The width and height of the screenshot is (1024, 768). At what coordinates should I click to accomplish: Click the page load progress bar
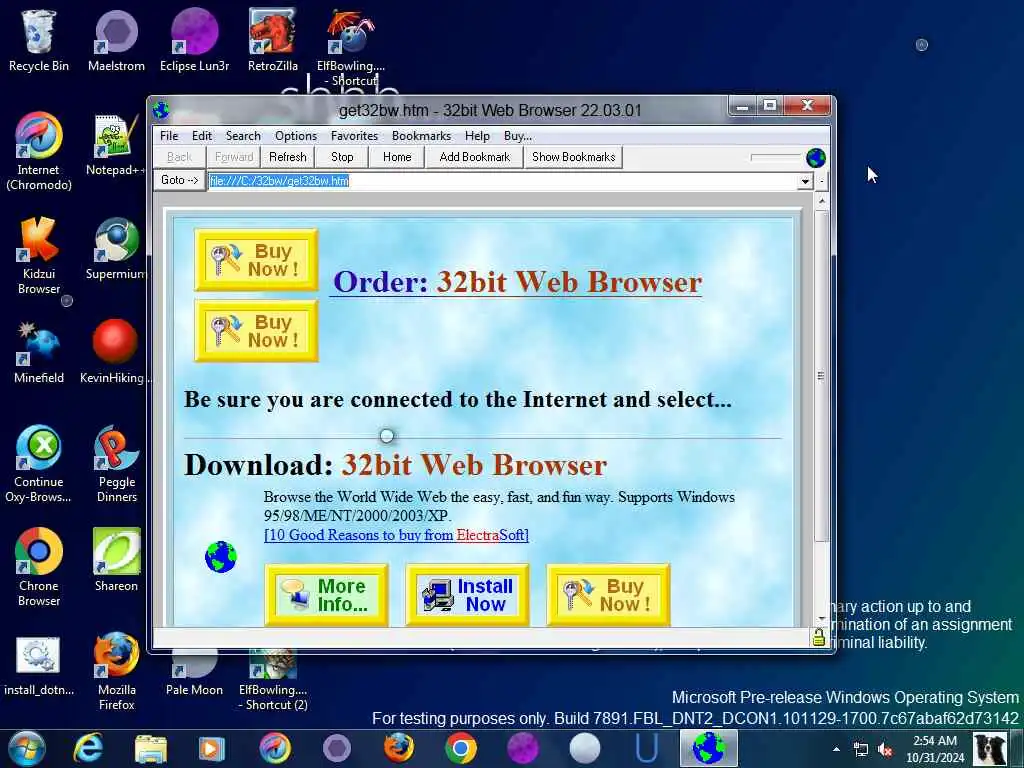click(x=775, y=157)
